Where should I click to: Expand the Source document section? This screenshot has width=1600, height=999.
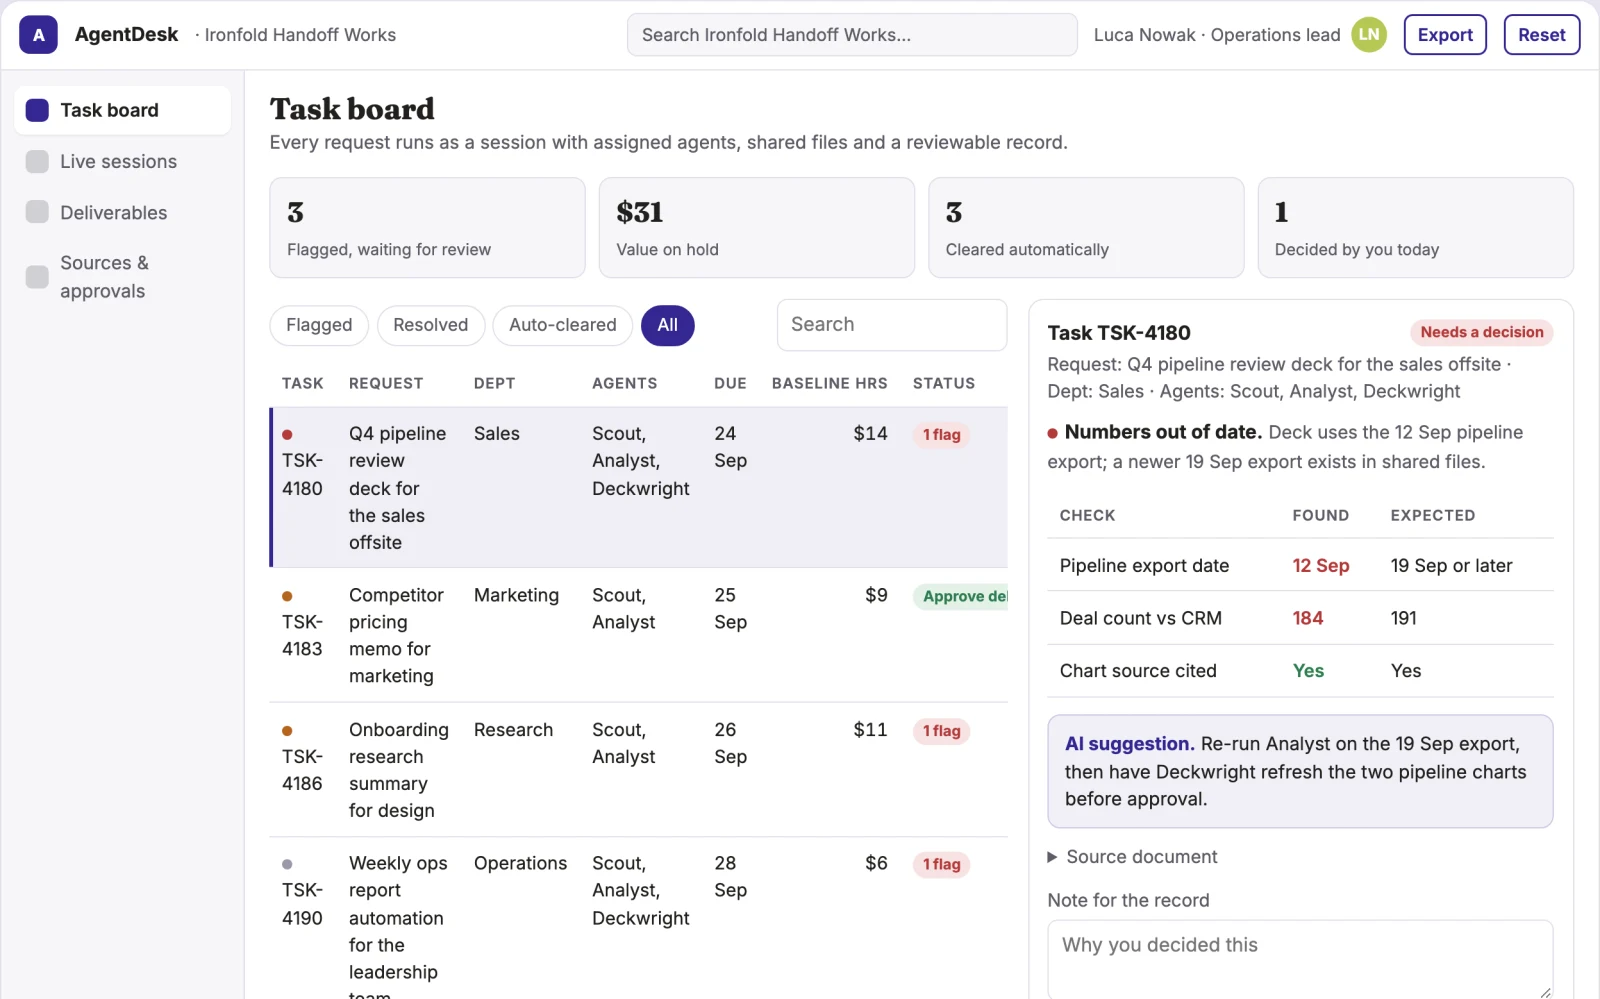click(x=1131, y=857)
